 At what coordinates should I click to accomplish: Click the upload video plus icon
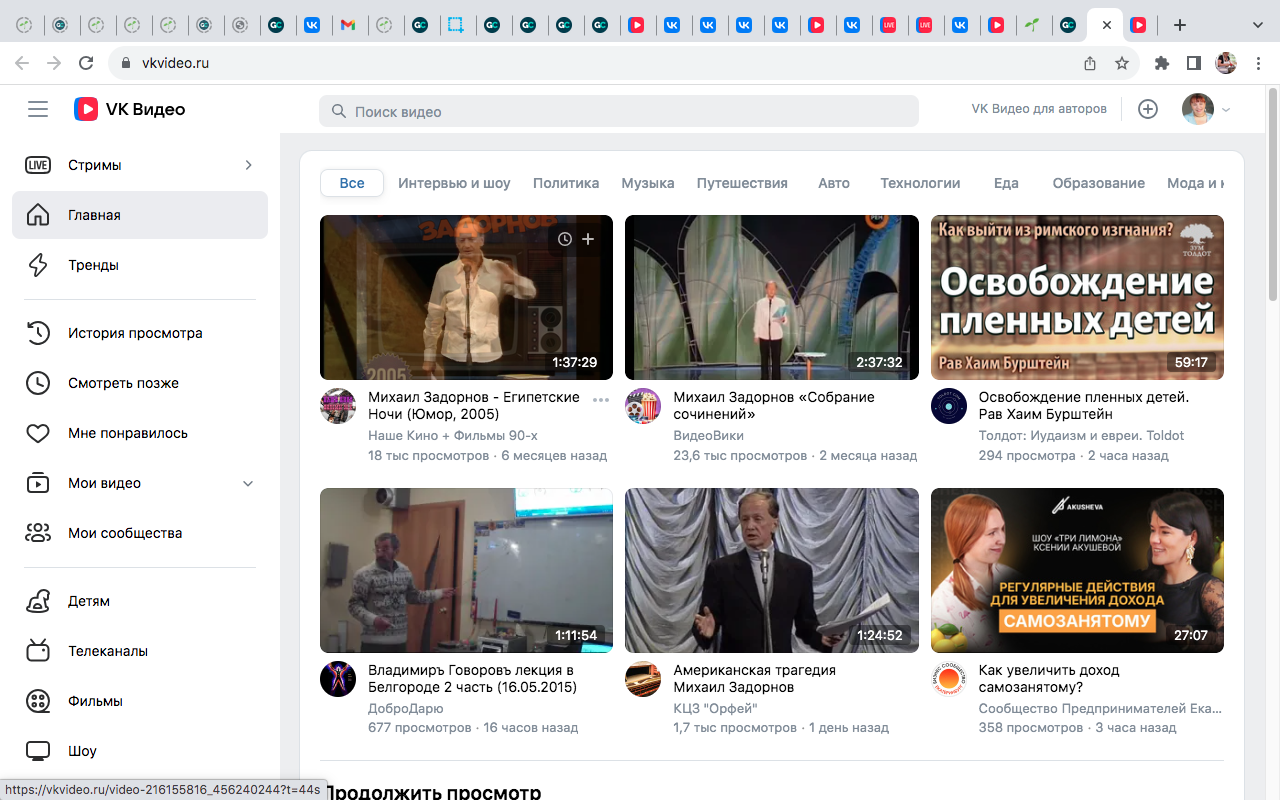(1148, 109)
